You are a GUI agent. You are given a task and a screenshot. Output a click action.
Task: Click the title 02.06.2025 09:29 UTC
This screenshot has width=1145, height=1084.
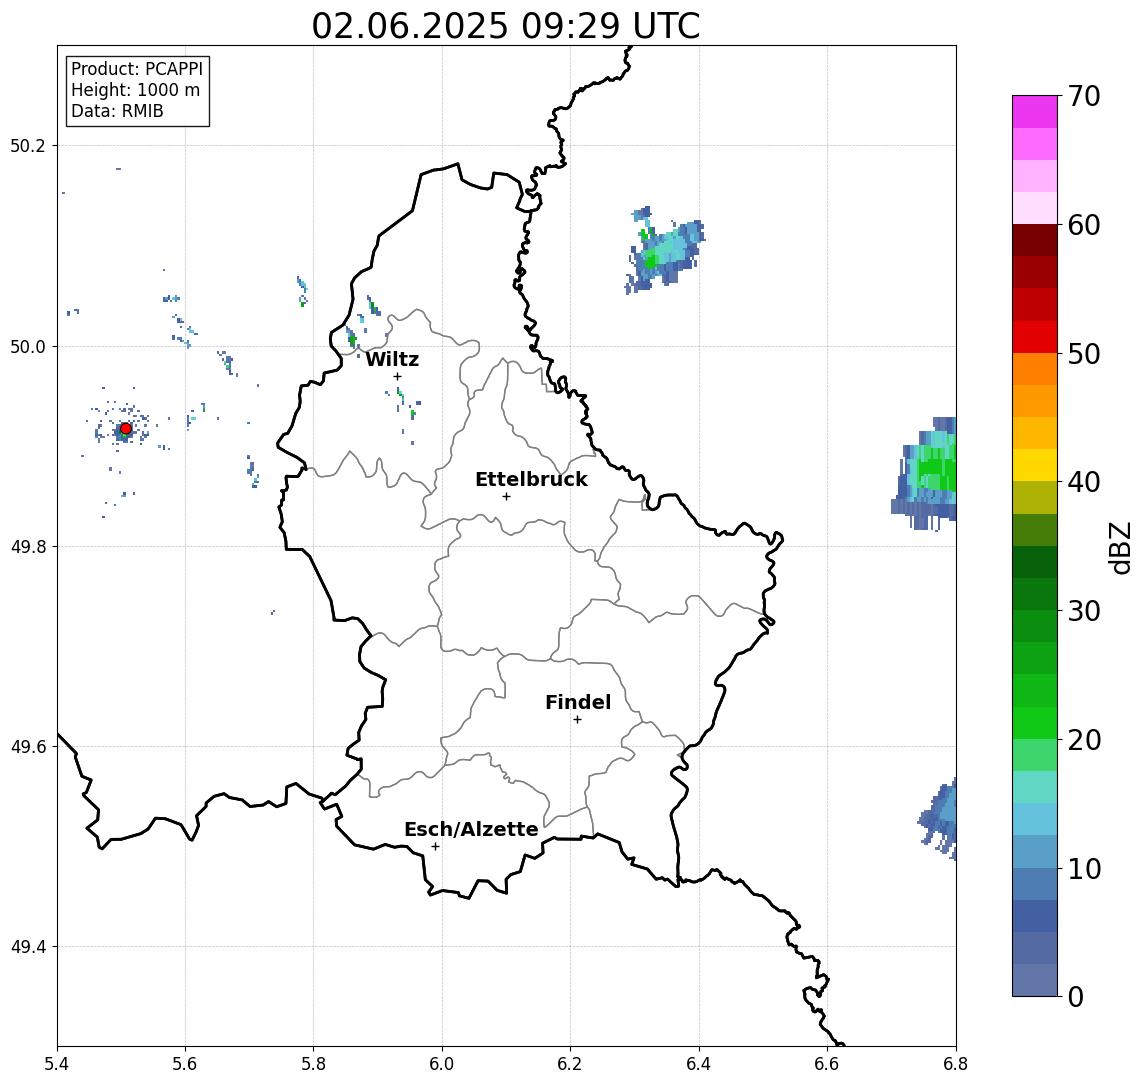pos(506,26)
